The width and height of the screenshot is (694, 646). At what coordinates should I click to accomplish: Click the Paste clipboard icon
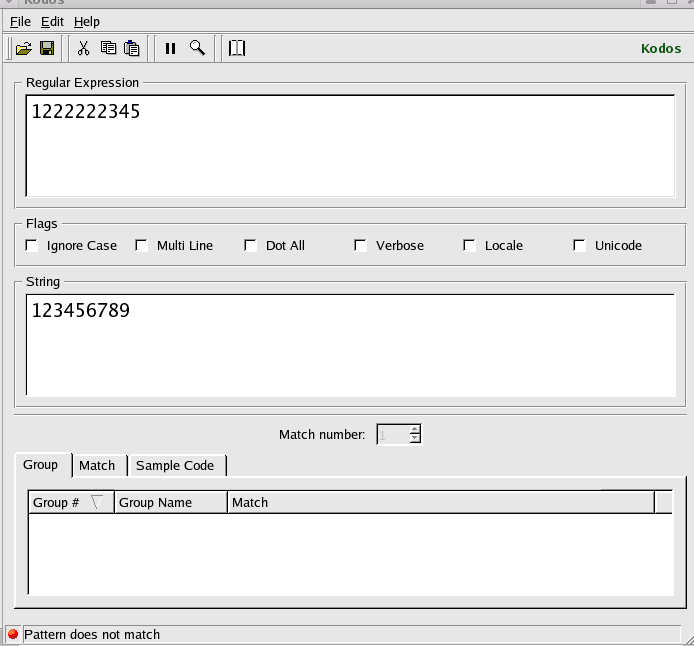pyautogui.click(x=131, y=48)
